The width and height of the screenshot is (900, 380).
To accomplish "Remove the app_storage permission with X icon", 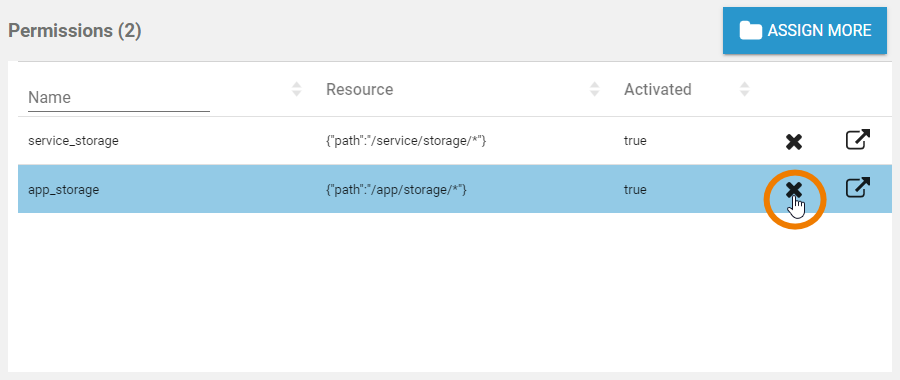I will pos(794,189).
